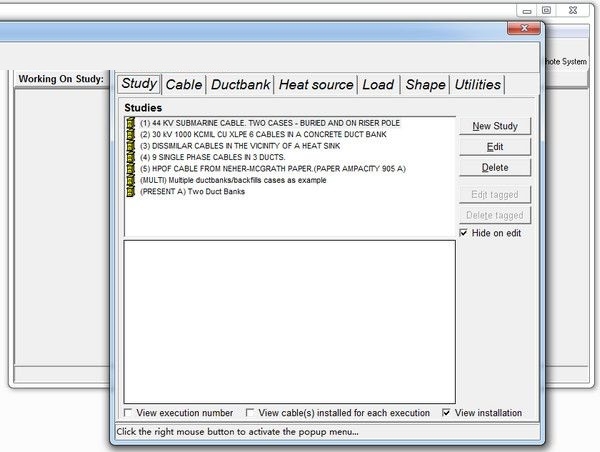The width and height of the screenshot is (600, 452).
Task: Select the (PRESENT A) Two Duct Banks study
Action: point(192,191)
